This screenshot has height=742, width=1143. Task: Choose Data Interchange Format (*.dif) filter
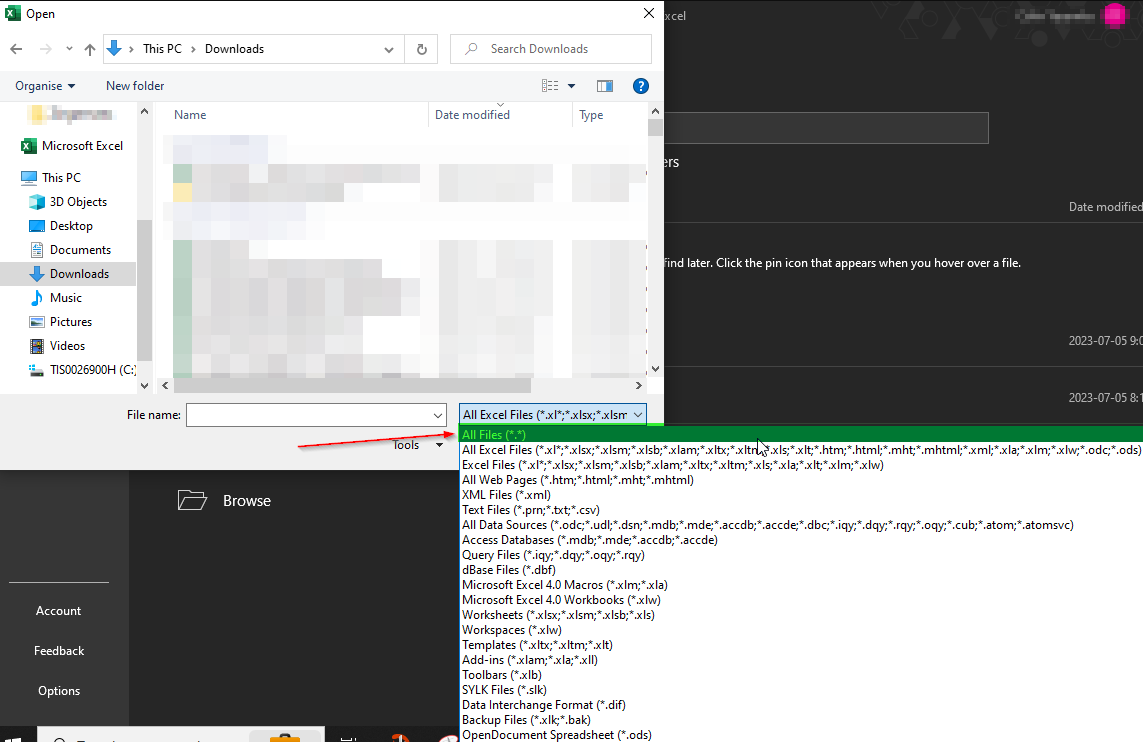(x=801, y=706)
